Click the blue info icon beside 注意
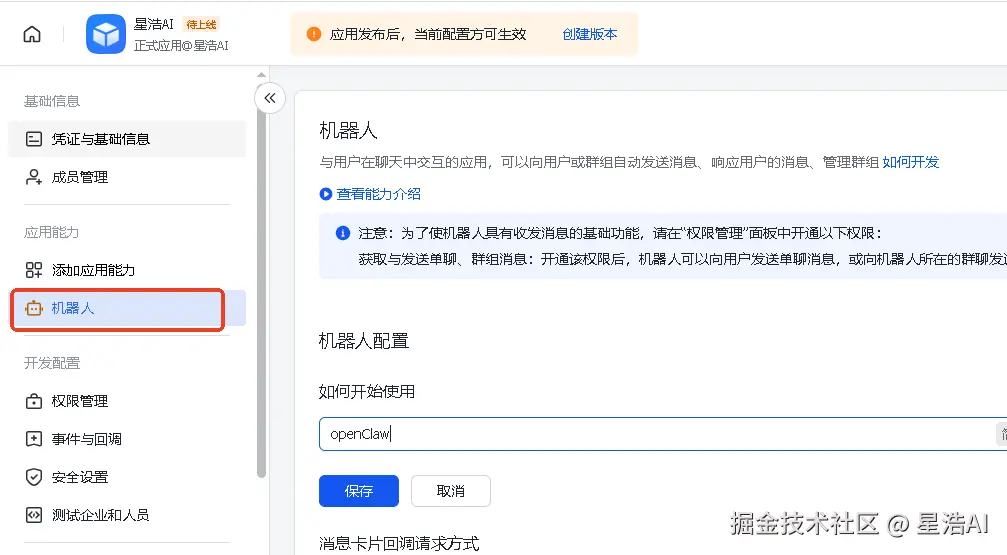This screenshot has height=555, width=1007. coord(343,233)
